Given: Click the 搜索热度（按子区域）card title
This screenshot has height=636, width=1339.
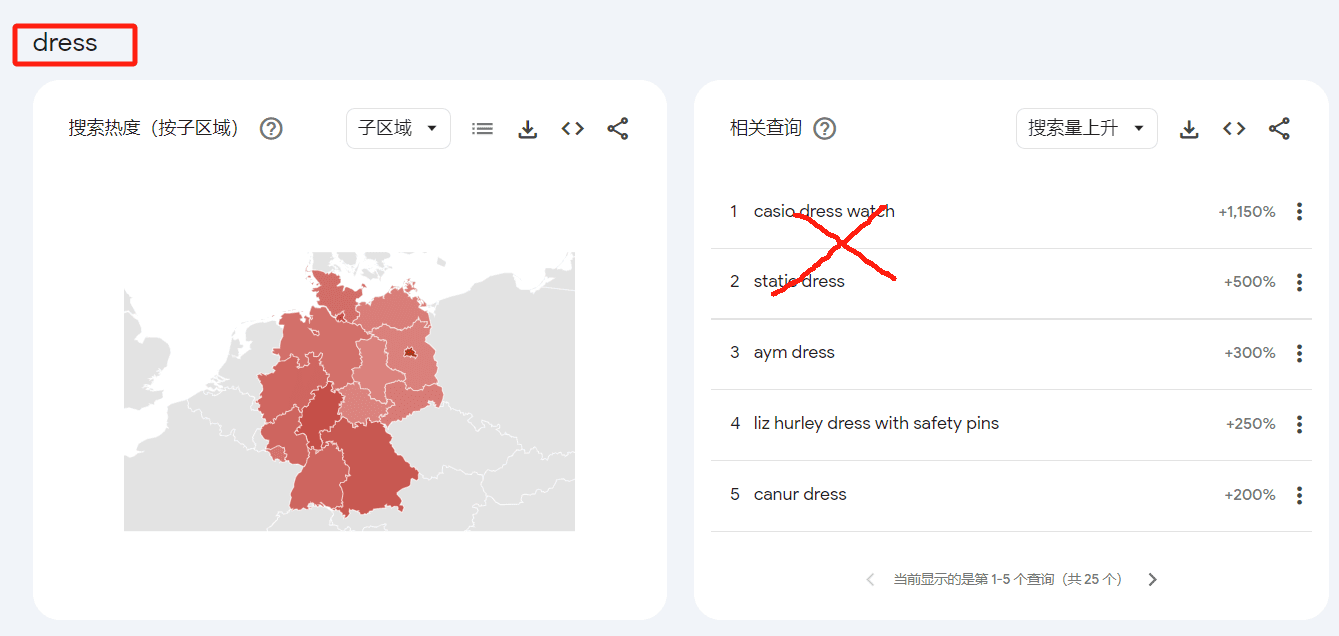Looking at the screenshot, I should [155, 128].
